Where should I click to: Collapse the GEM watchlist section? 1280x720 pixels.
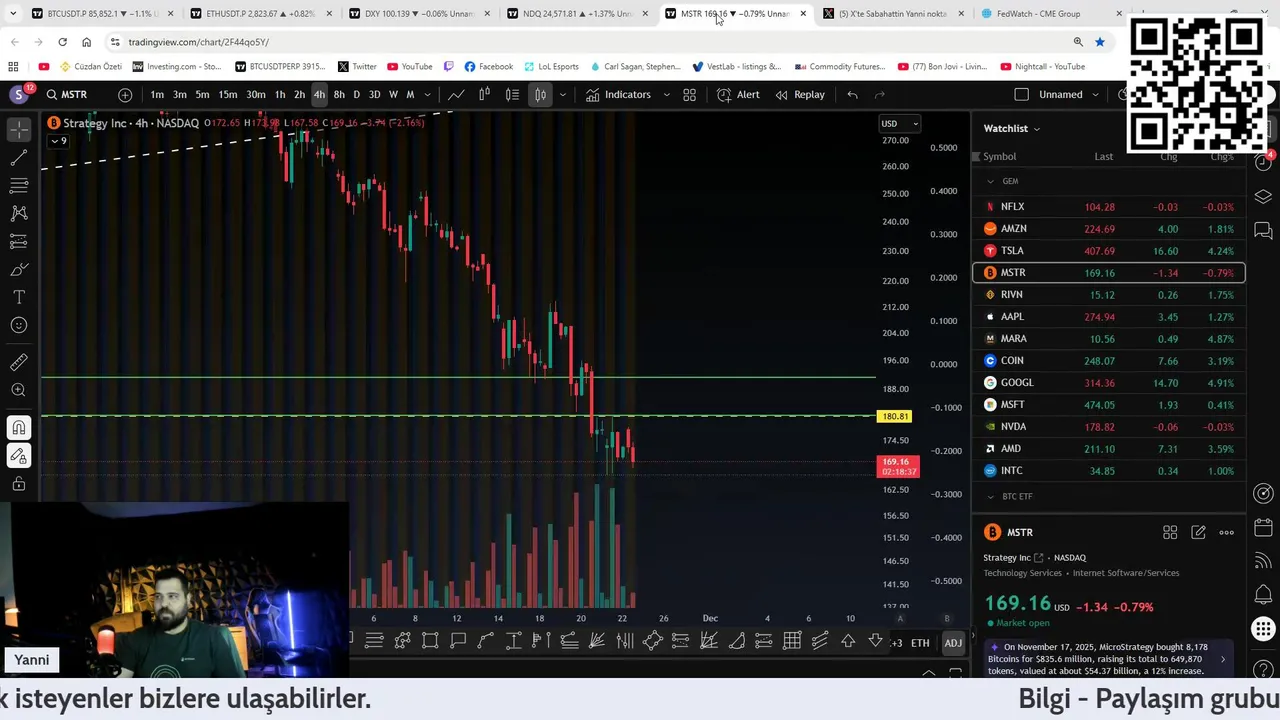pos(990,181)
